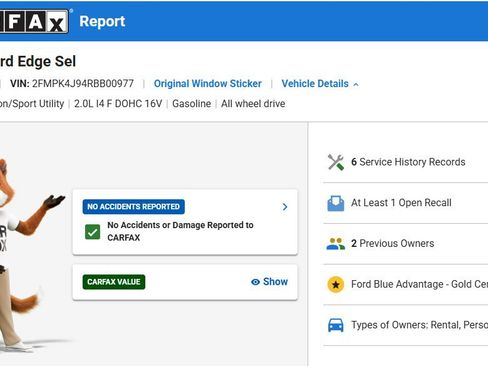Open the Original Window Sticker link

(208, 84)
